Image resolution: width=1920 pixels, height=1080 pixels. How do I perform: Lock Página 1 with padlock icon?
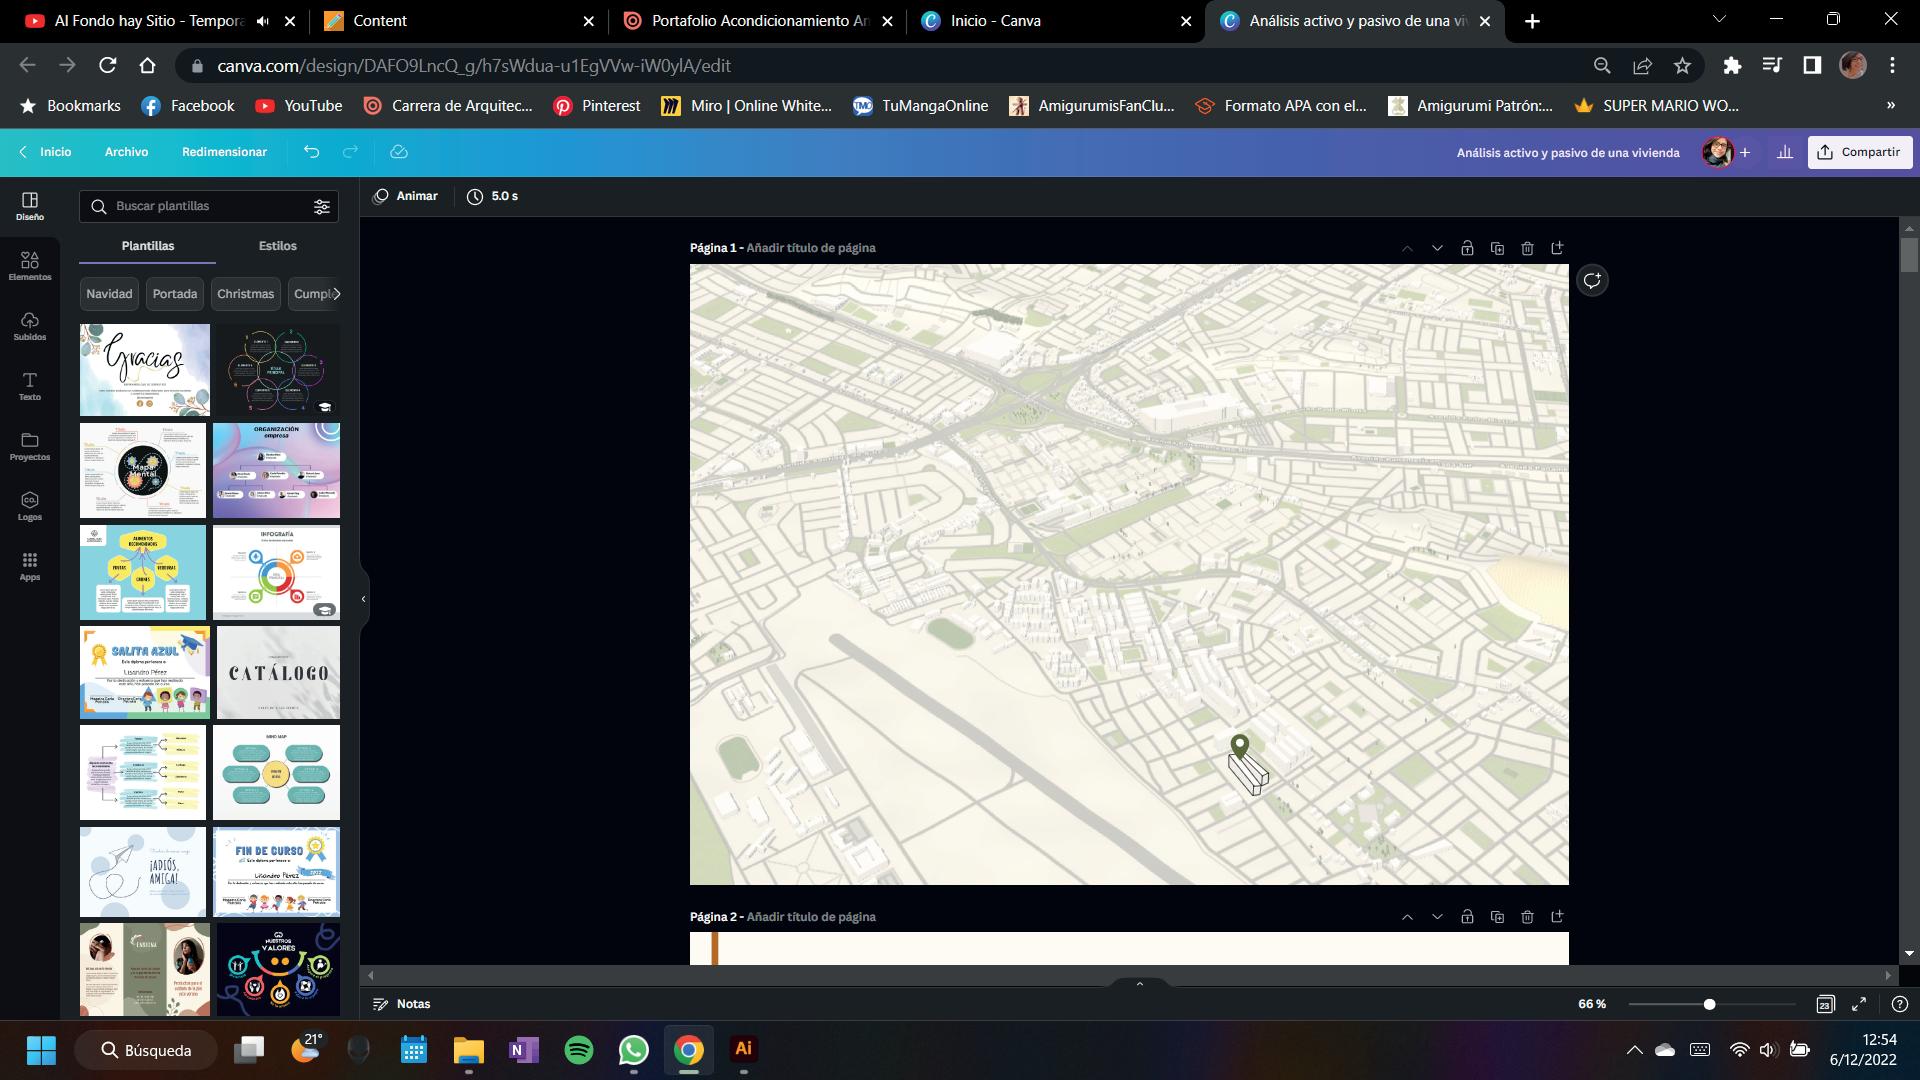pyautogui.click(x=1467, y=248)
